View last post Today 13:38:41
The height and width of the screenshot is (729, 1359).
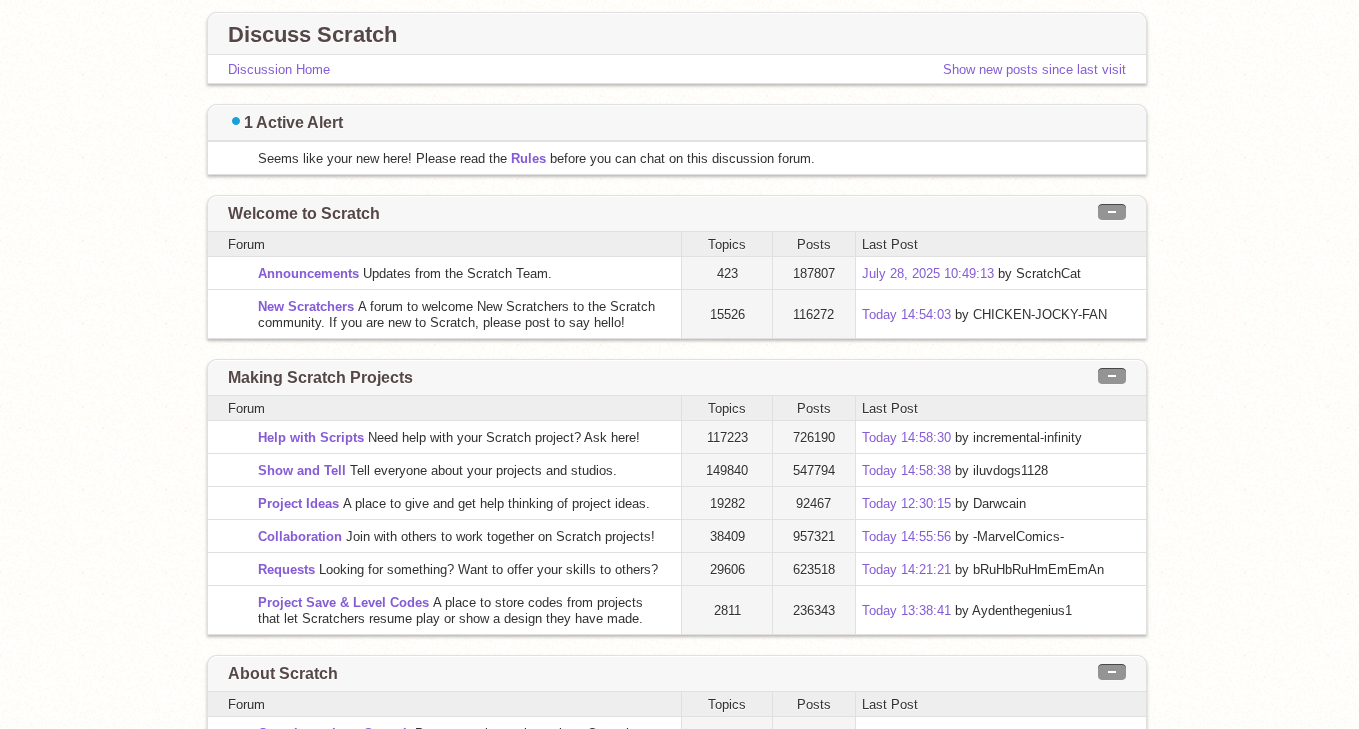click(906, 610)
